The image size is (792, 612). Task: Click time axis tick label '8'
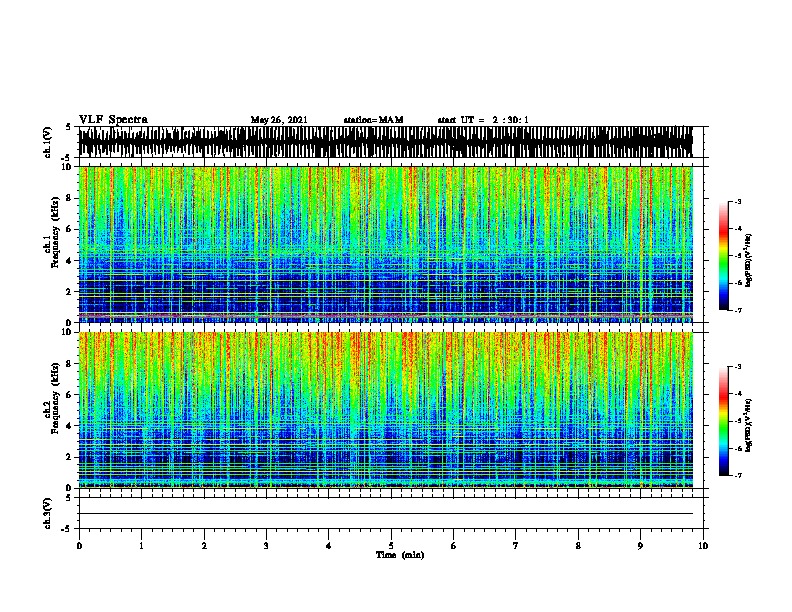tap(578, 546)
